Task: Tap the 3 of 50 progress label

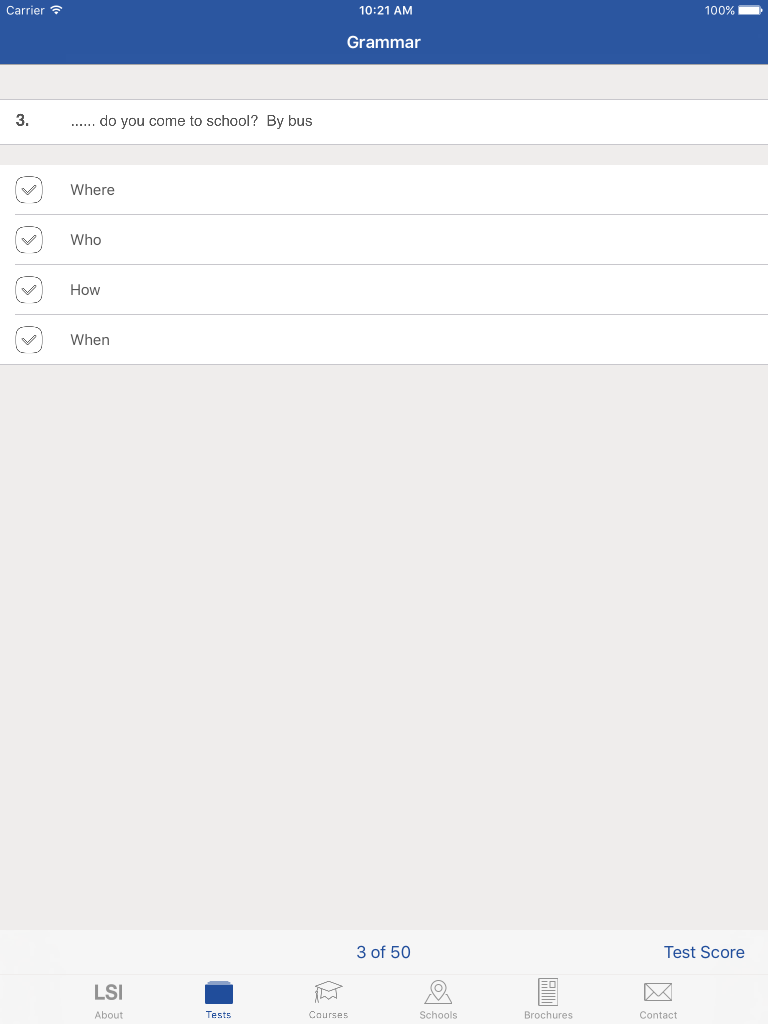Action: click(383, 952)
